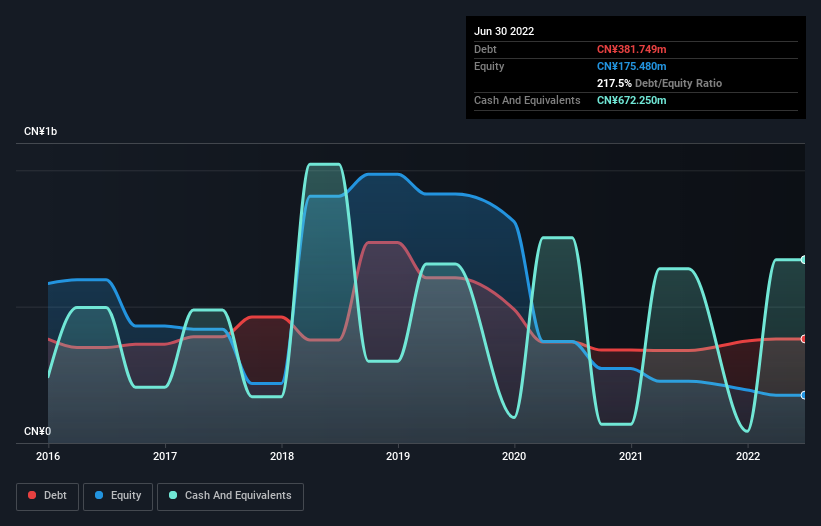Screen dimensions: 821x526
Task: Click the teal dot in Cash legend
Action: click(x=173, y=495)
